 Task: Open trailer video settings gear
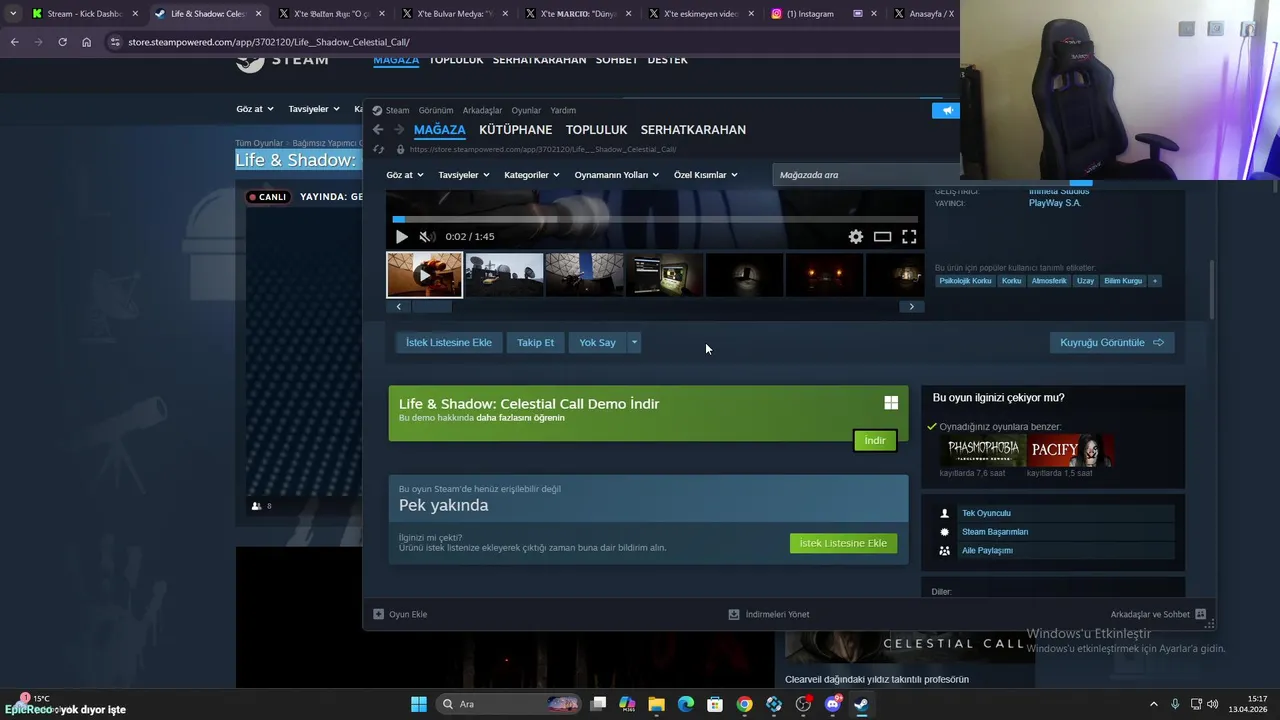(x=856, y=237)
